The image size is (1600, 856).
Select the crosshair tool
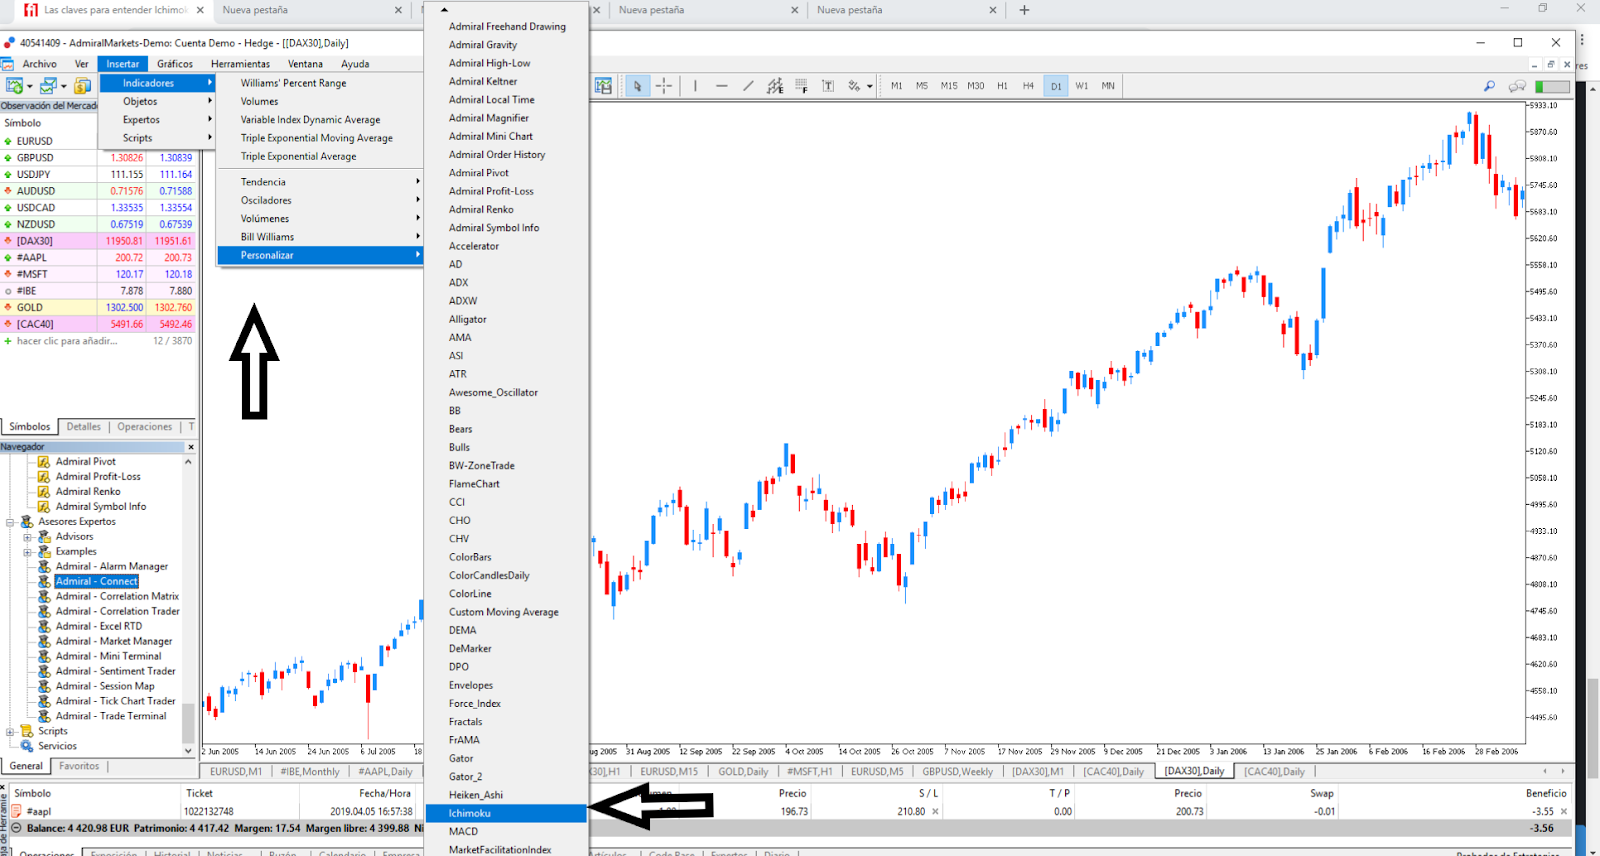(x=663, y=86)
